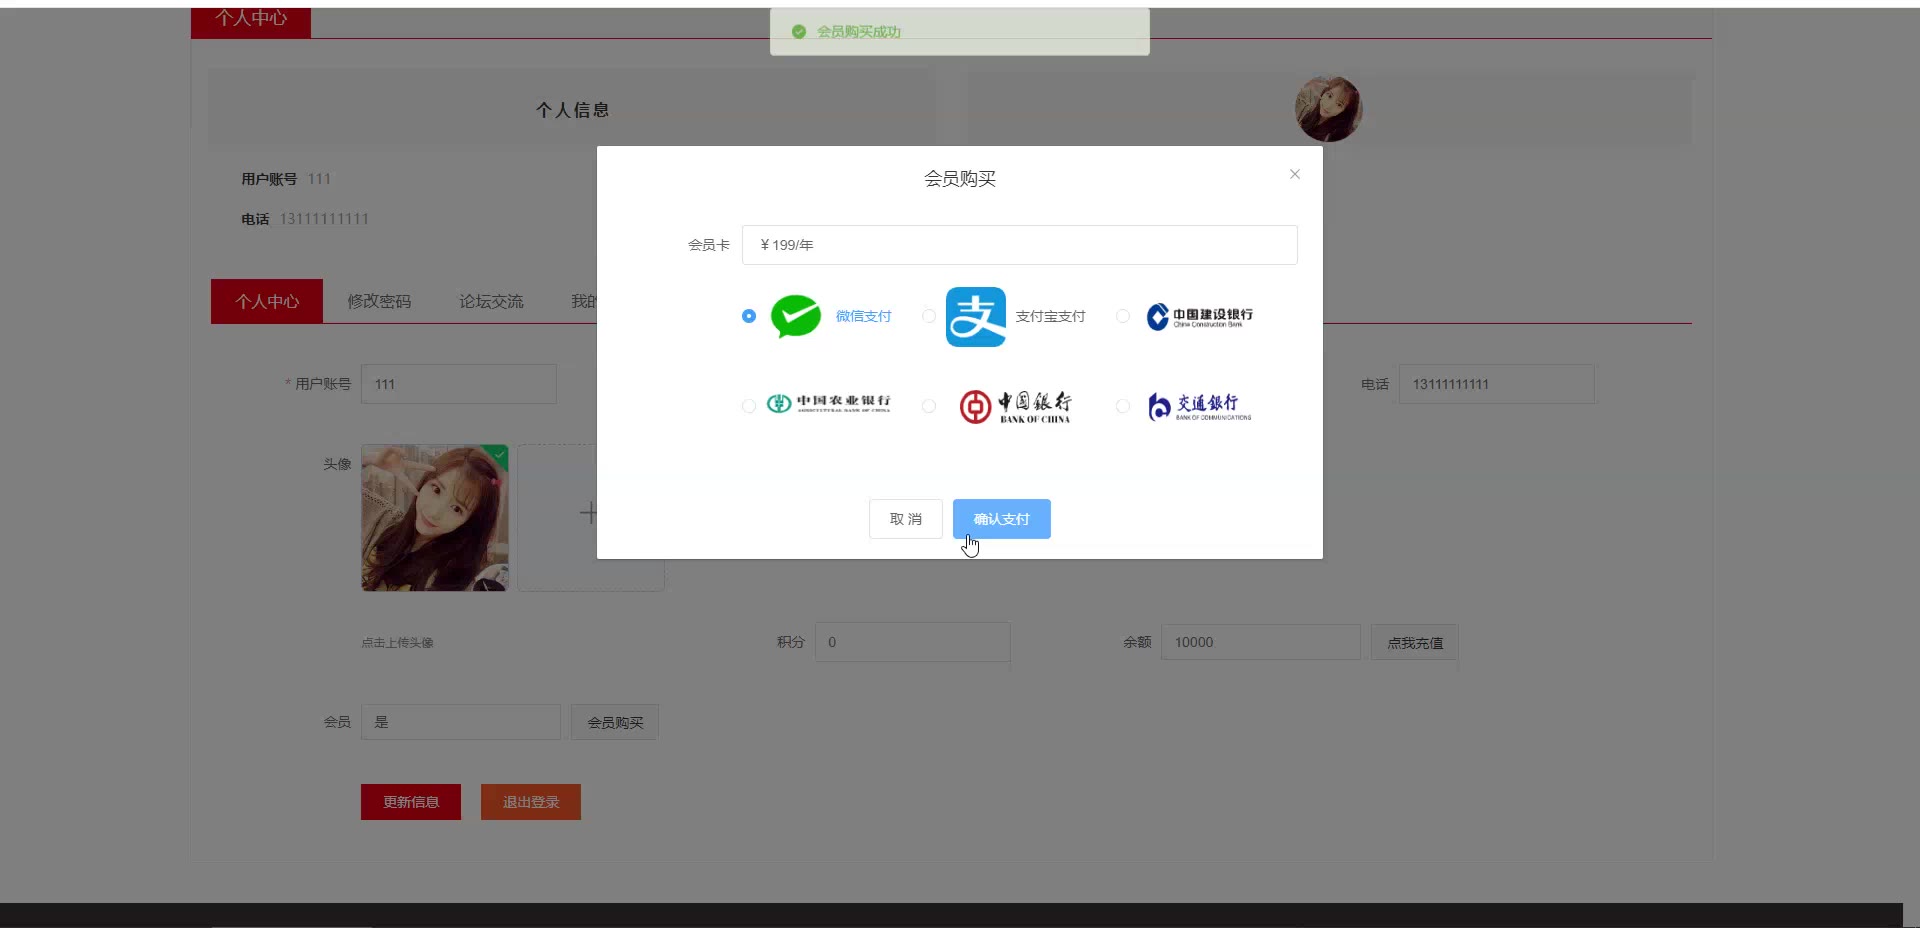This screenshot has height=928, width=1920.
Task: Switch to the 修改密码 tab
Action: [x=379, y=301]
